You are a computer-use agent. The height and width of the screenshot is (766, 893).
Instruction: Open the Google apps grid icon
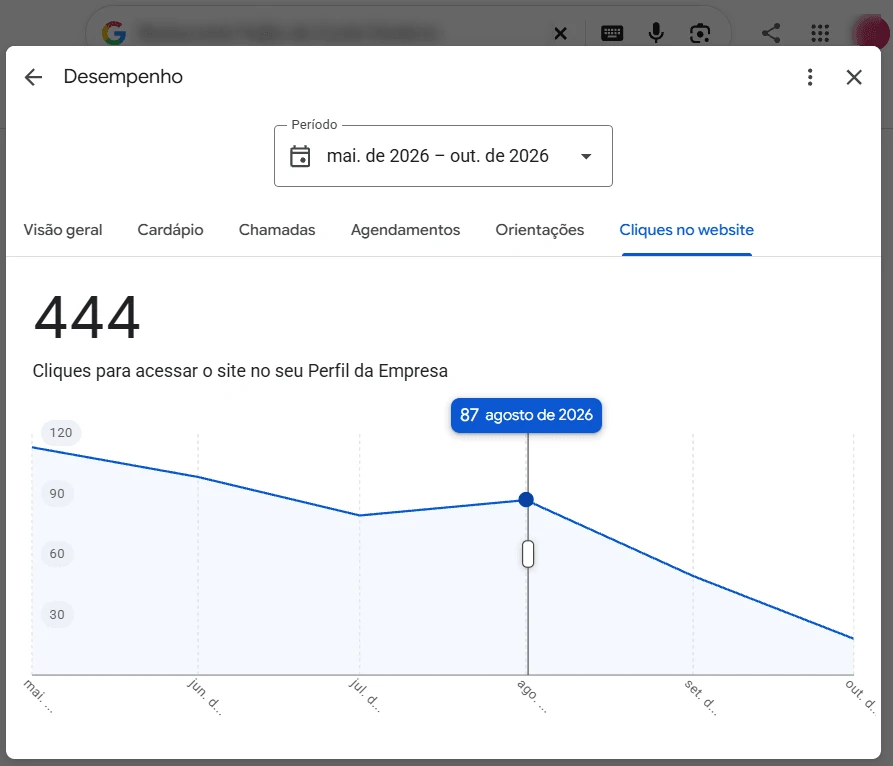[x=820, y=33]
